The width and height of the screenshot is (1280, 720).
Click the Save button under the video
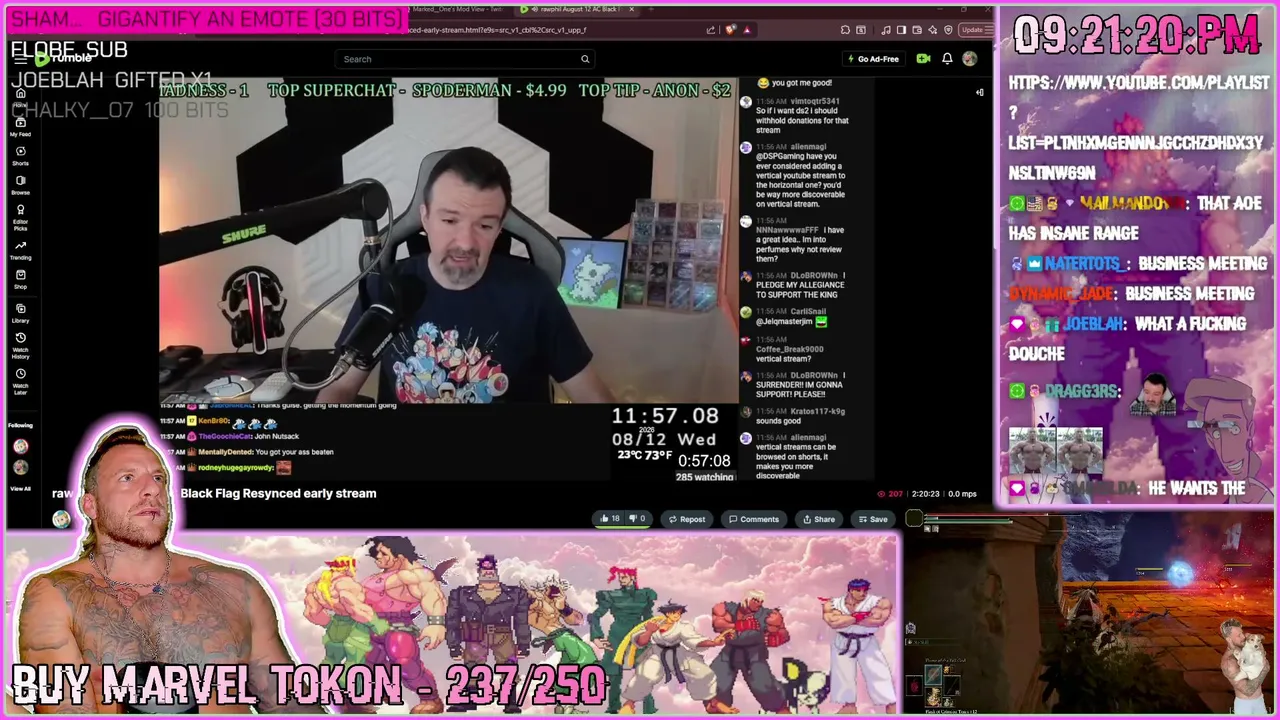click(x=873, y=519)
